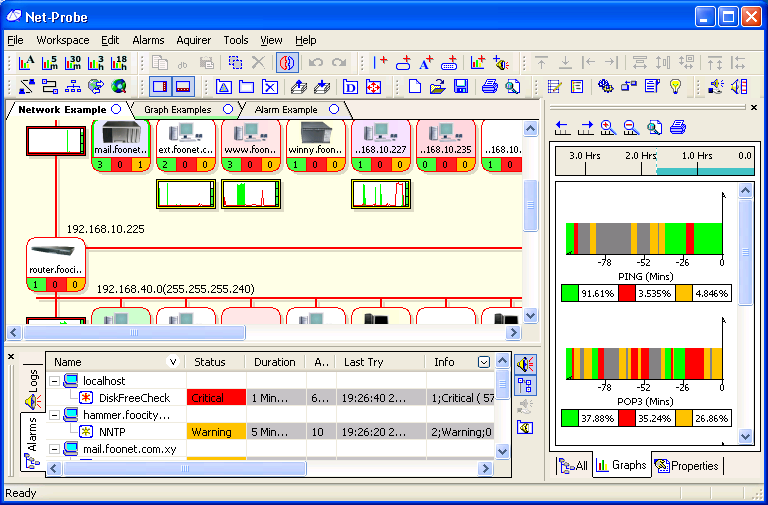Select the circle on Network Example tab

coord(116,109)
